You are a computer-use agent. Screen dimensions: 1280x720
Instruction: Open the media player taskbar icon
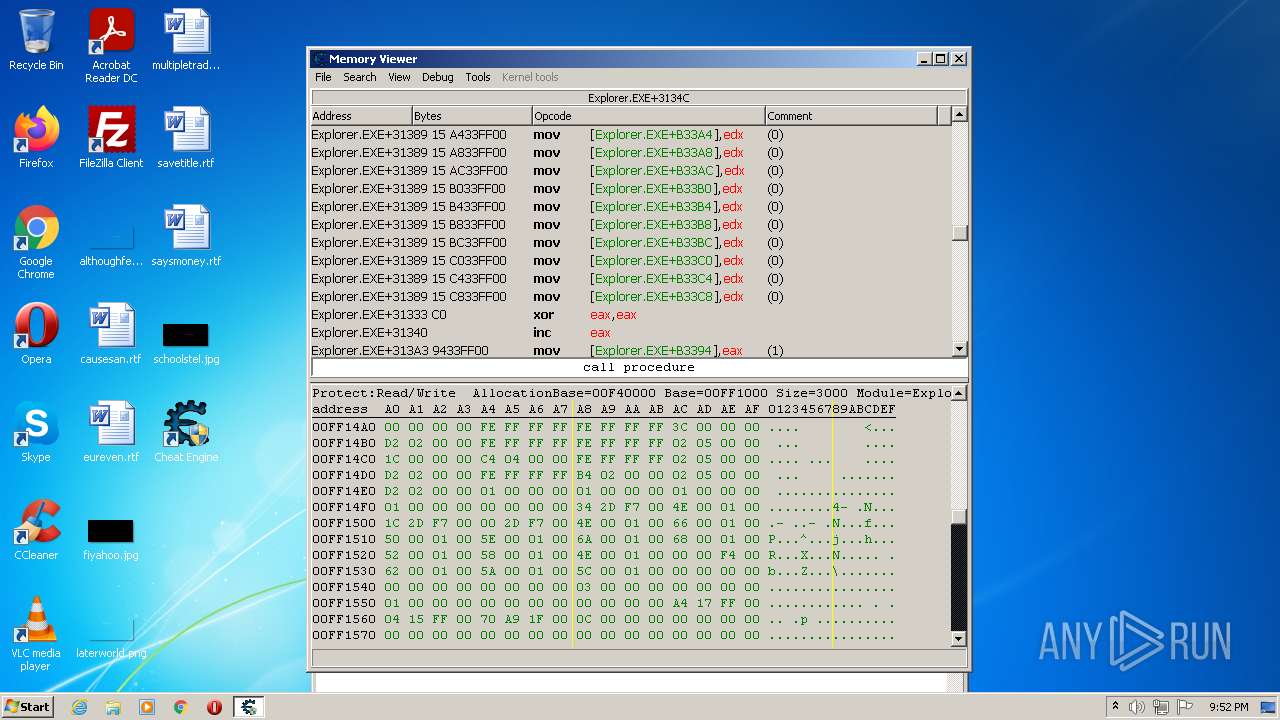click(147, 707)
